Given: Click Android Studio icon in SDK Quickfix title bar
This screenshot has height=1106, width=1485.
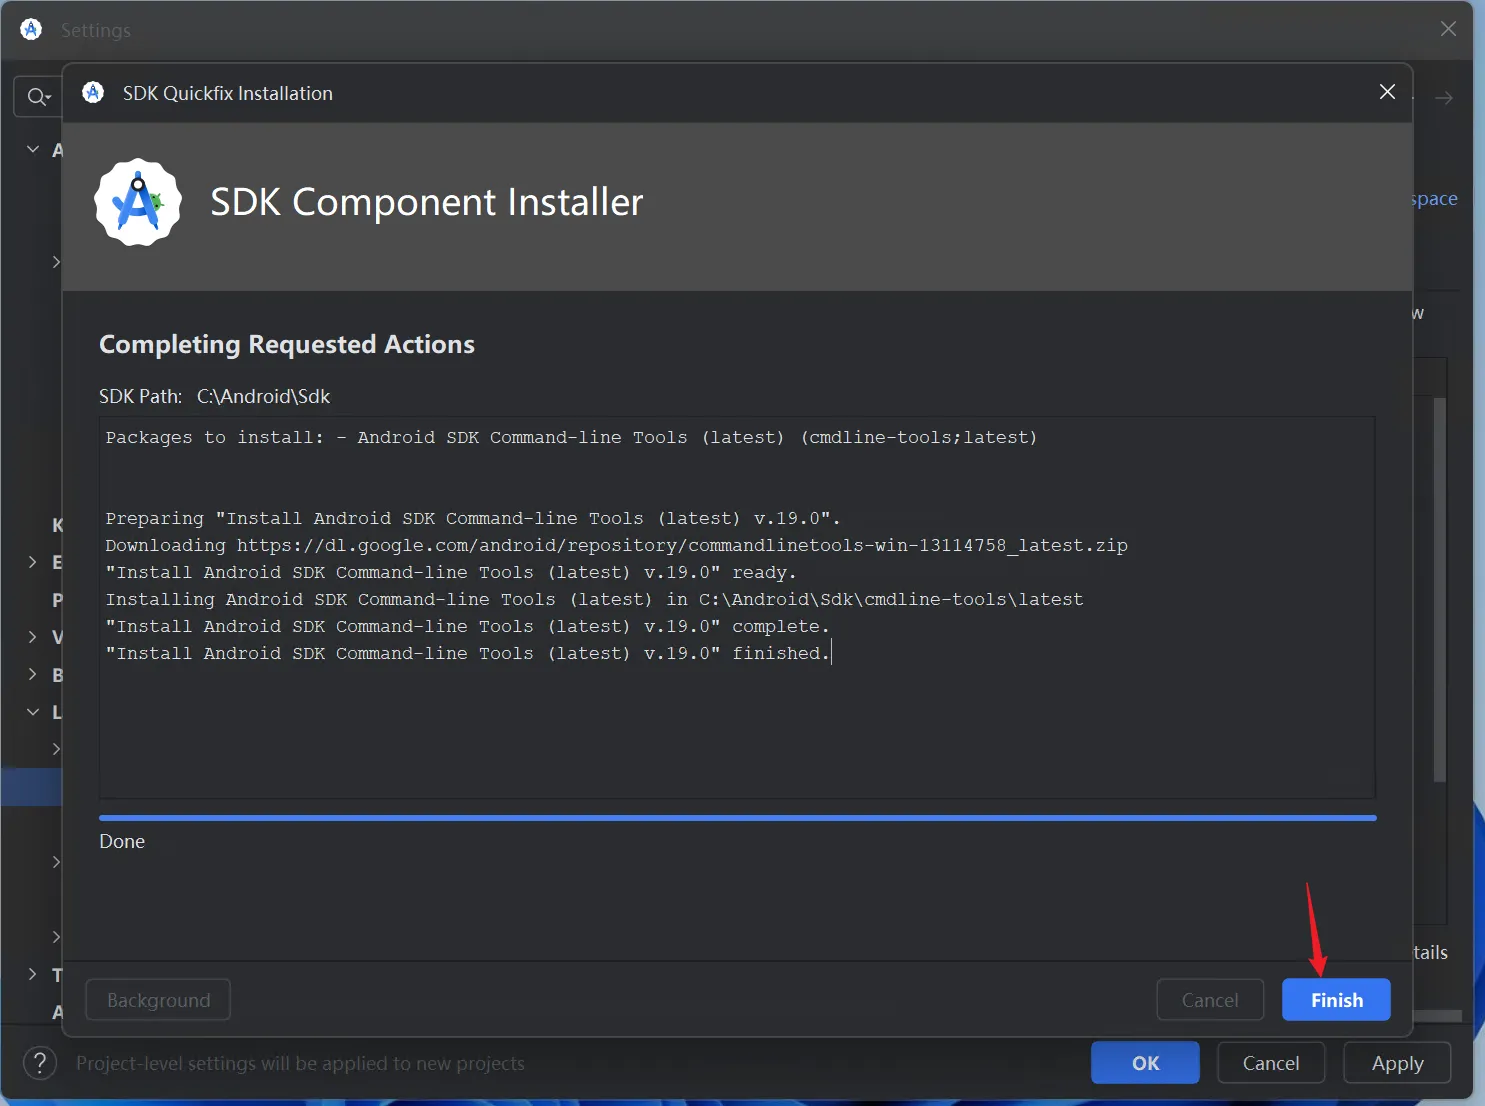Looking at the screenshot, I should click(x=93, y=93).
